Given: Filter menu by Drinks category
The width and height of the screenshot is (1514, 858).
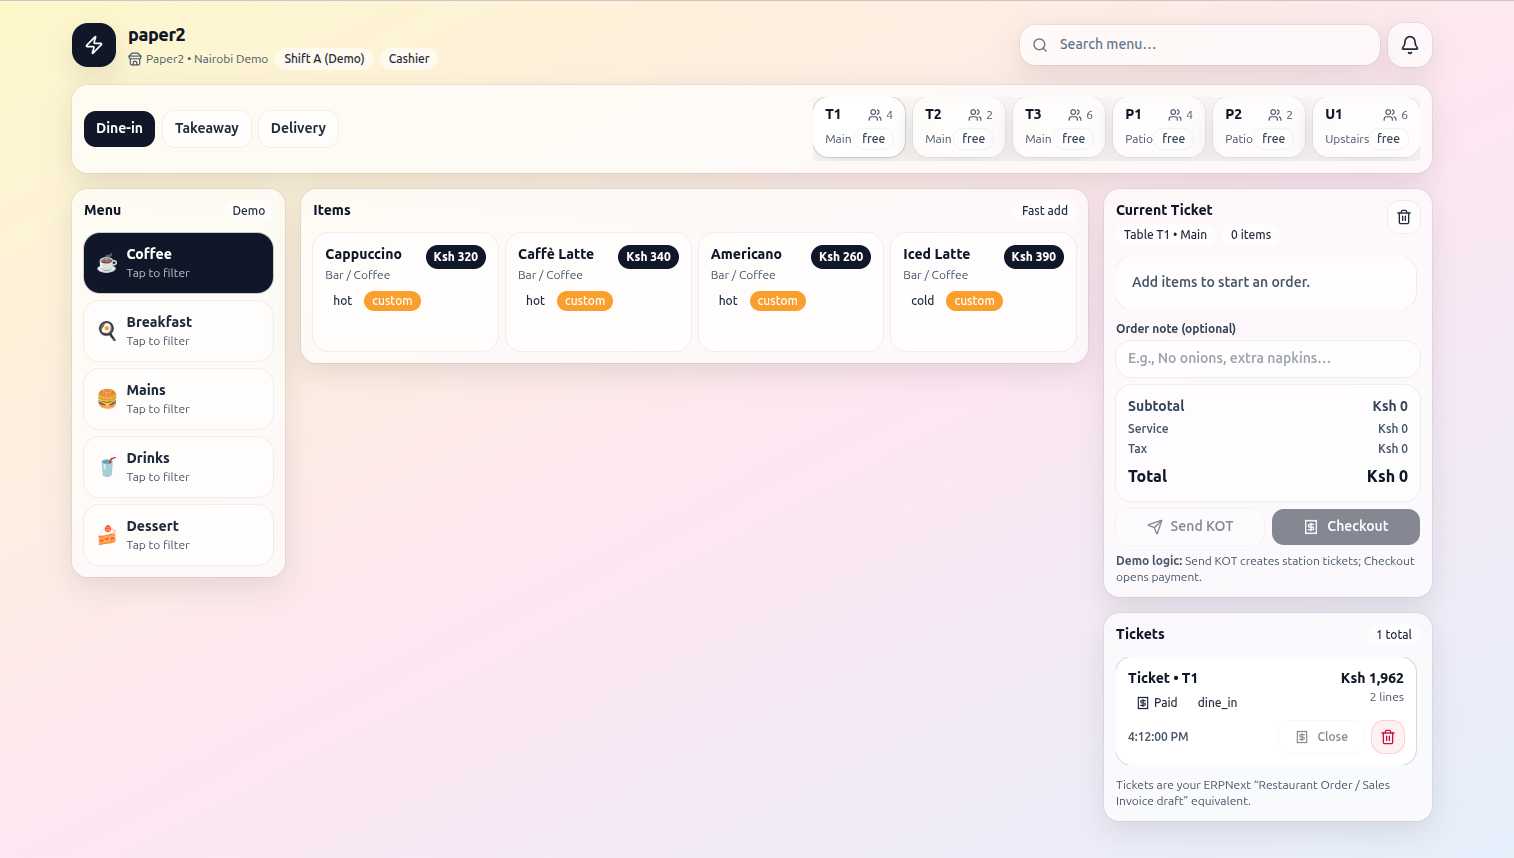Looking at the screenshot, I should click(178, 467).
